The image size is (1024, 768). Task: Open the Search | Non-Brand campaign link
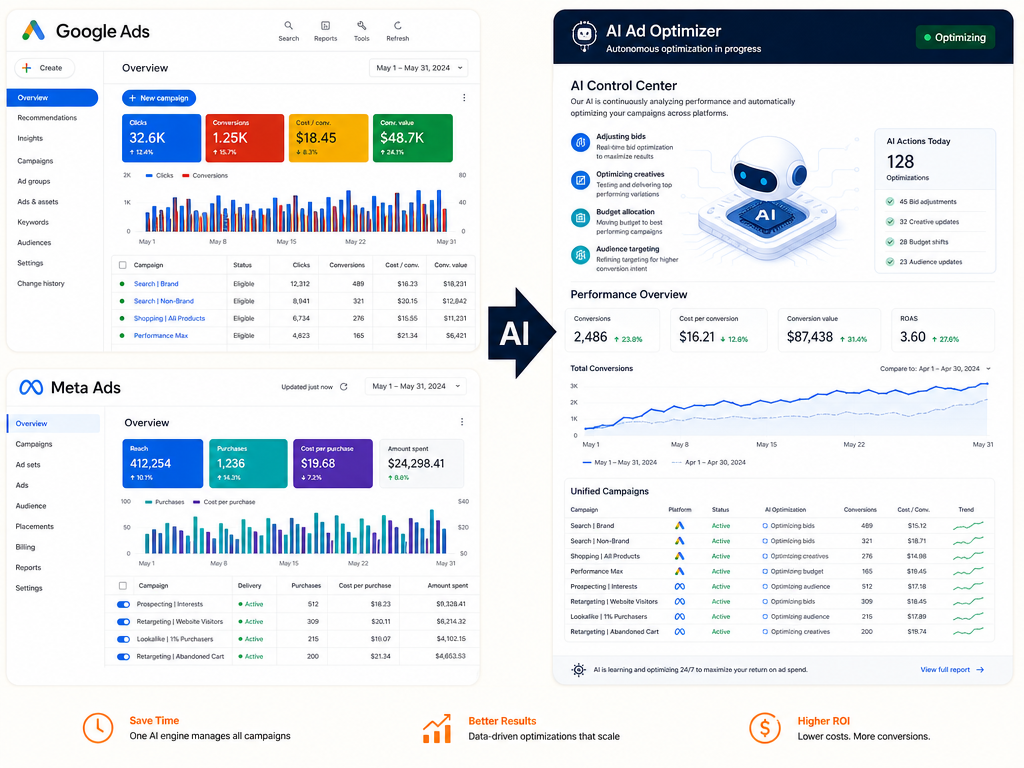164,301
